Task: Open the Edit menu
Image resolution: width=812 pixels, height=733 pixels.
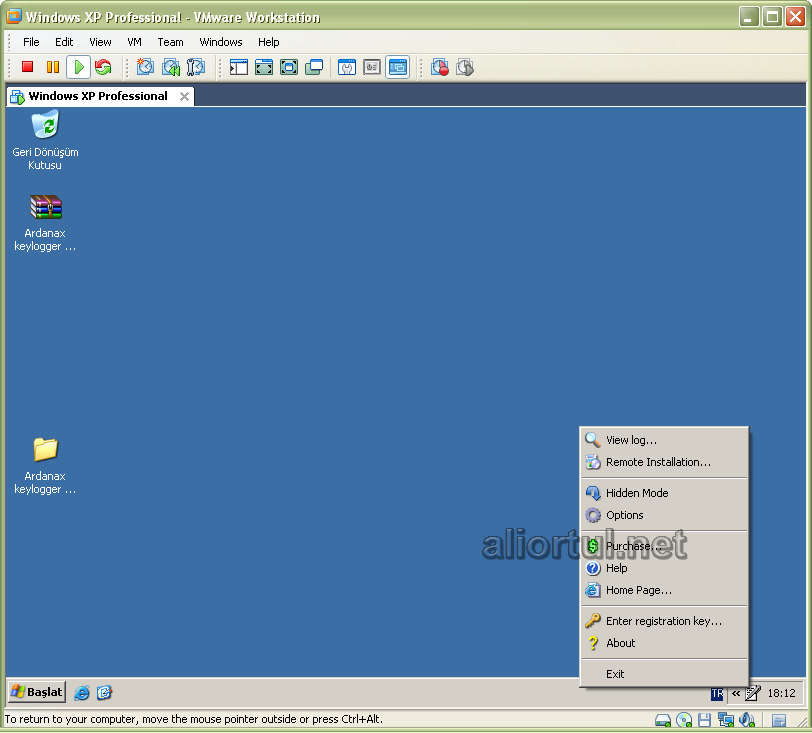Action: point(64,42)
